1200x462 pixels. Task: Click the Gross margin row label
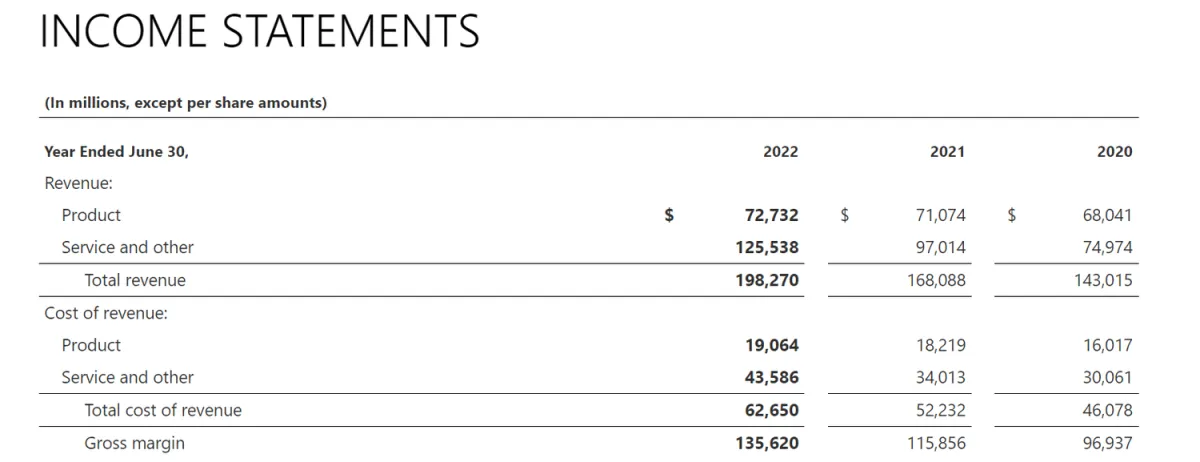[134, 443]
